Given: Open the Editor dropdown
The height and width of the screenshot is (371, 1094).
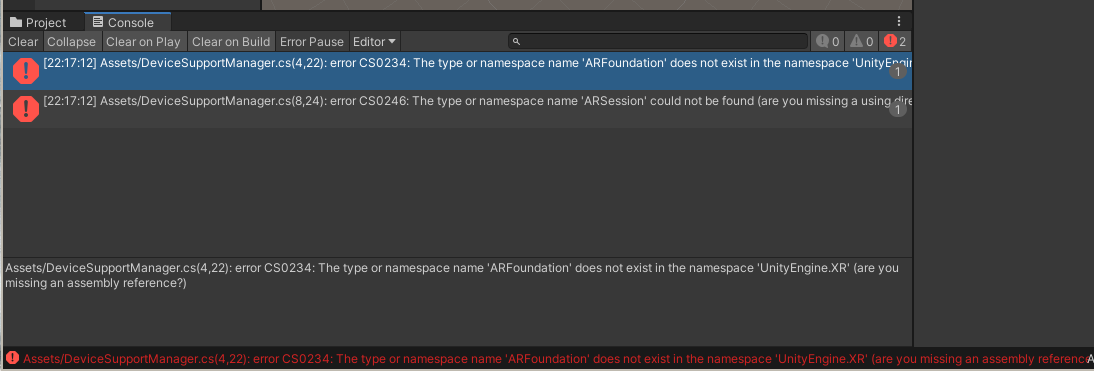Looking at the screenshot, I should tap(375, 42).
